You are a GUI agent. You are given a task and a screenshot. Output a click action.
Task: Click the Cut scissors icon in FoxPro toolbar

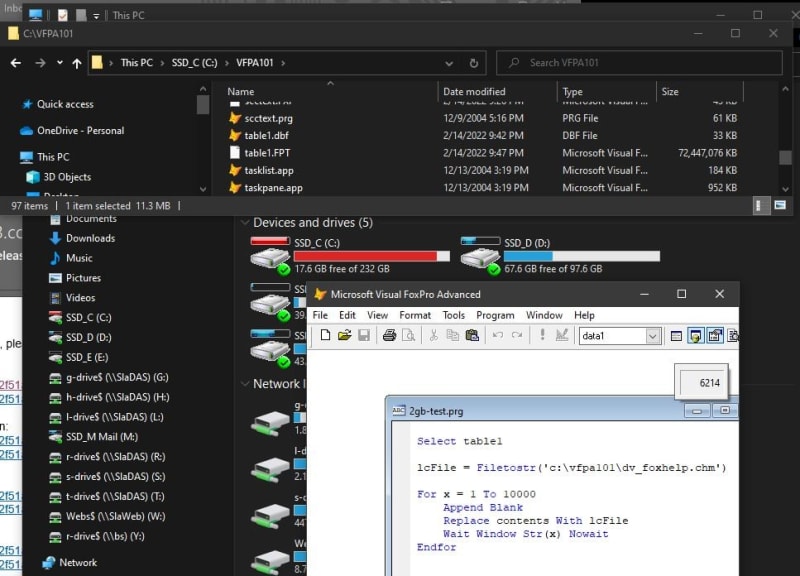pyautogui.click(x=434, y=335)
